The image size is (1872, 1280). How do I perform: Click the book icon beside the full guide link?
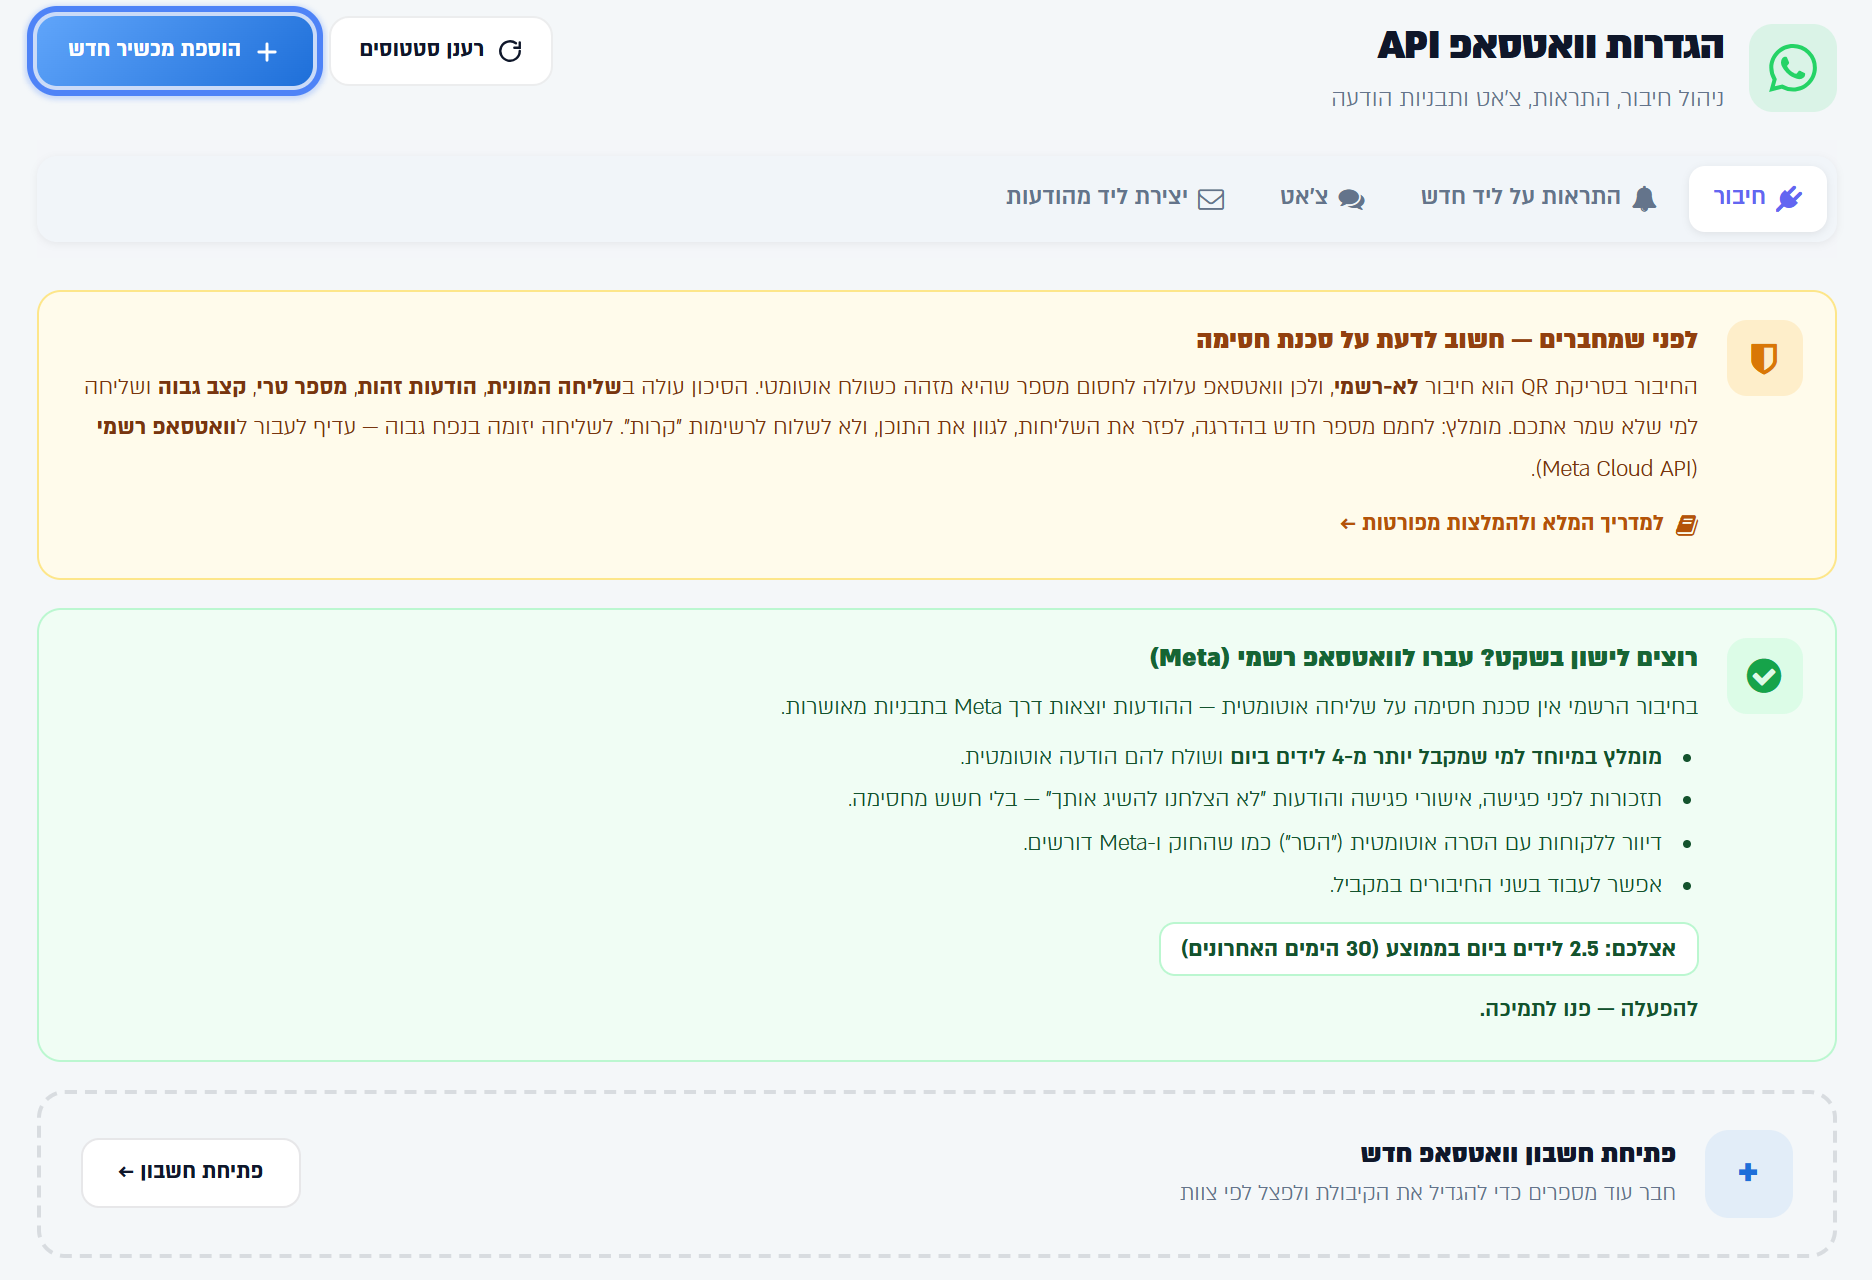pos(1687,524)
